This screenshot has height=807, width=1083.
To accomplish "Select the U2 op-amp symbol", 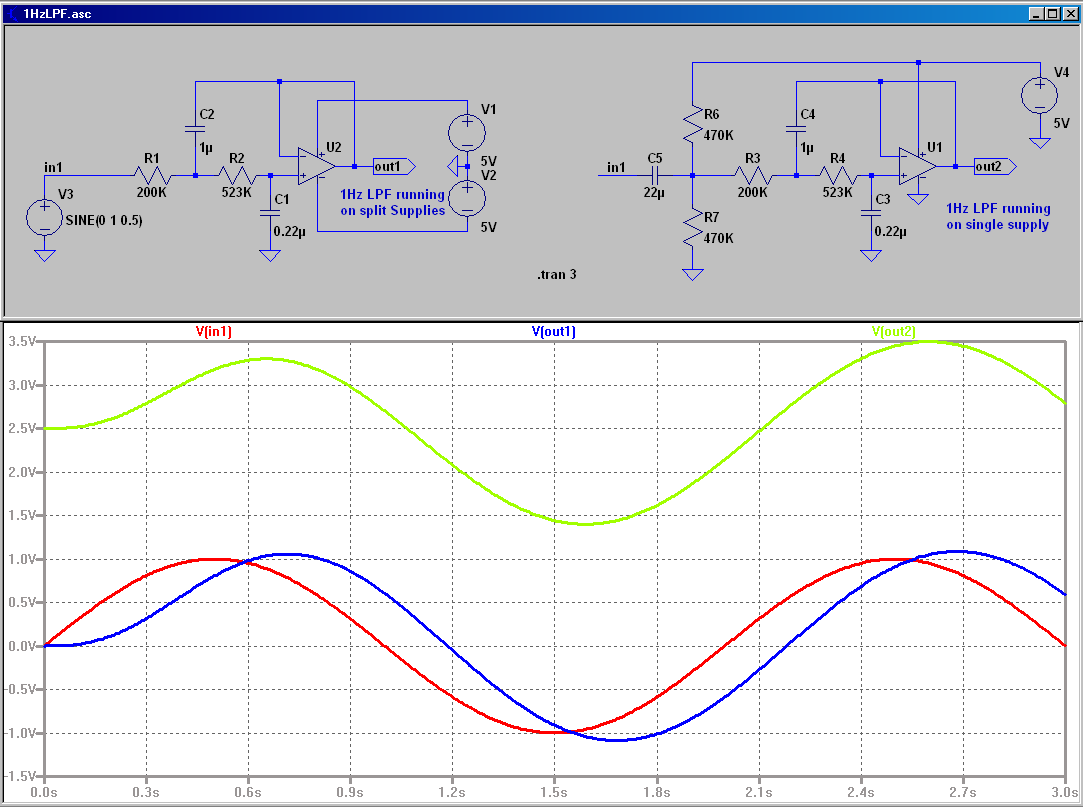I will click(x=316, y=167).
